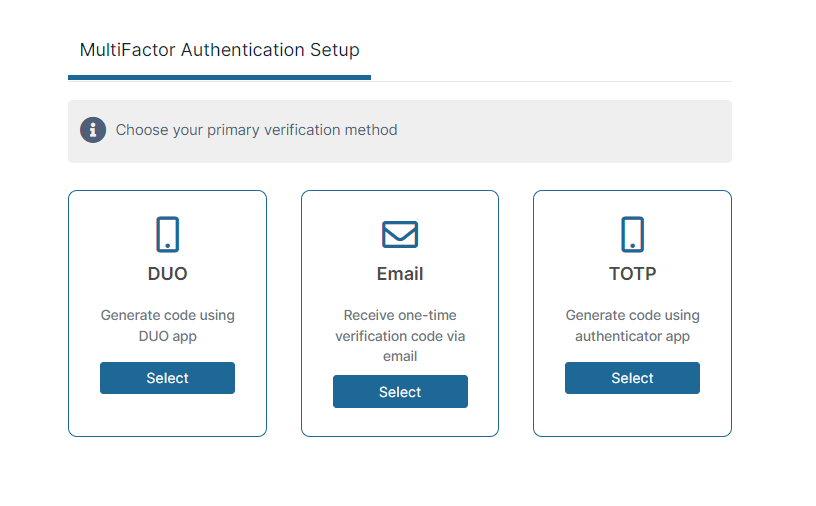This screenshot has width=816, height=506.
Task: Choose Select button for Email verification
Action: [400, 392]
